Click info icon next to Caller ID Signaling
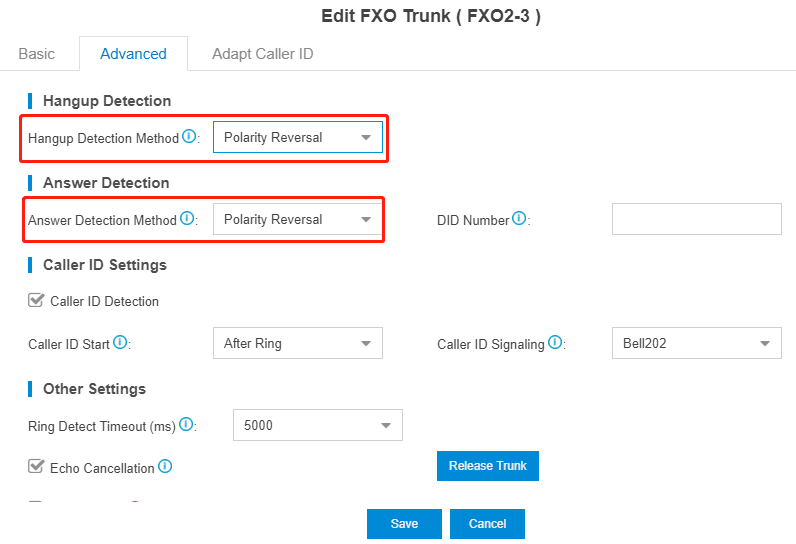The width and height of the screenshot is (796, 544). [555, 343]
